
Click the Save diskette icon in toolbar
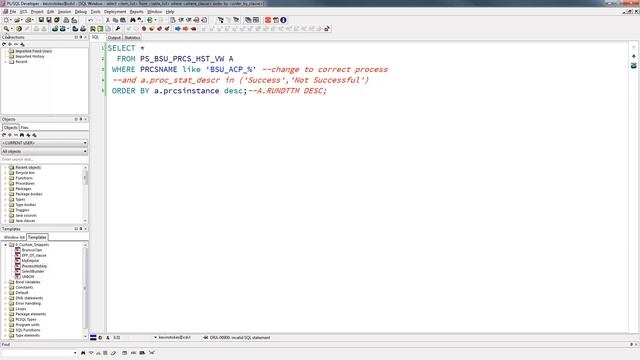41,20
